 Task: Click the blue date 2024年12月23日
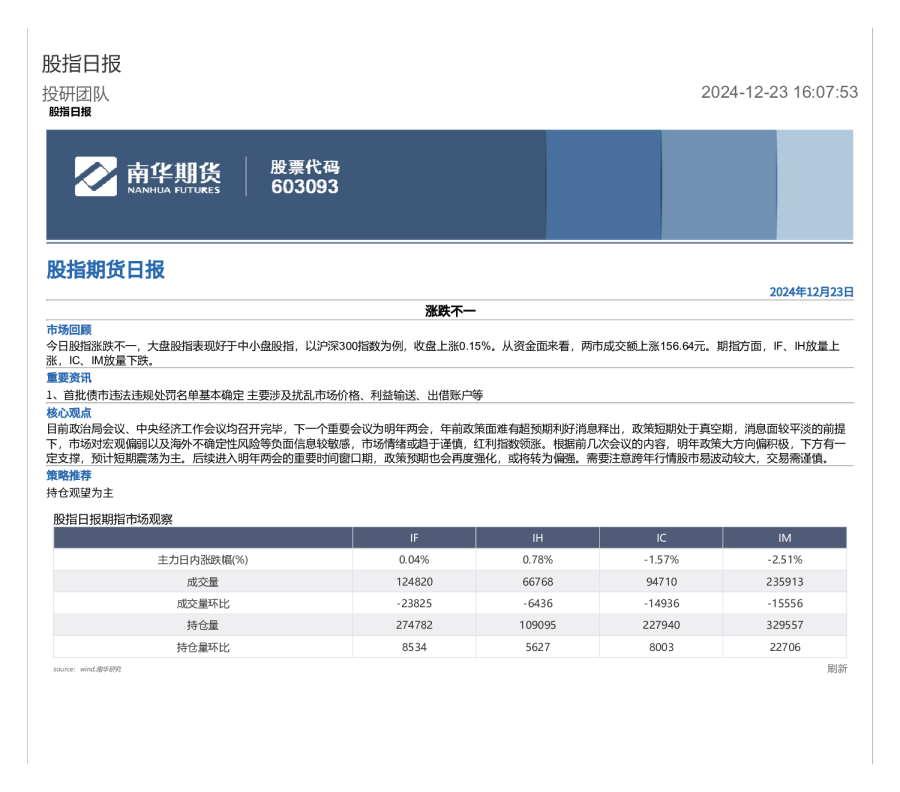811,292
